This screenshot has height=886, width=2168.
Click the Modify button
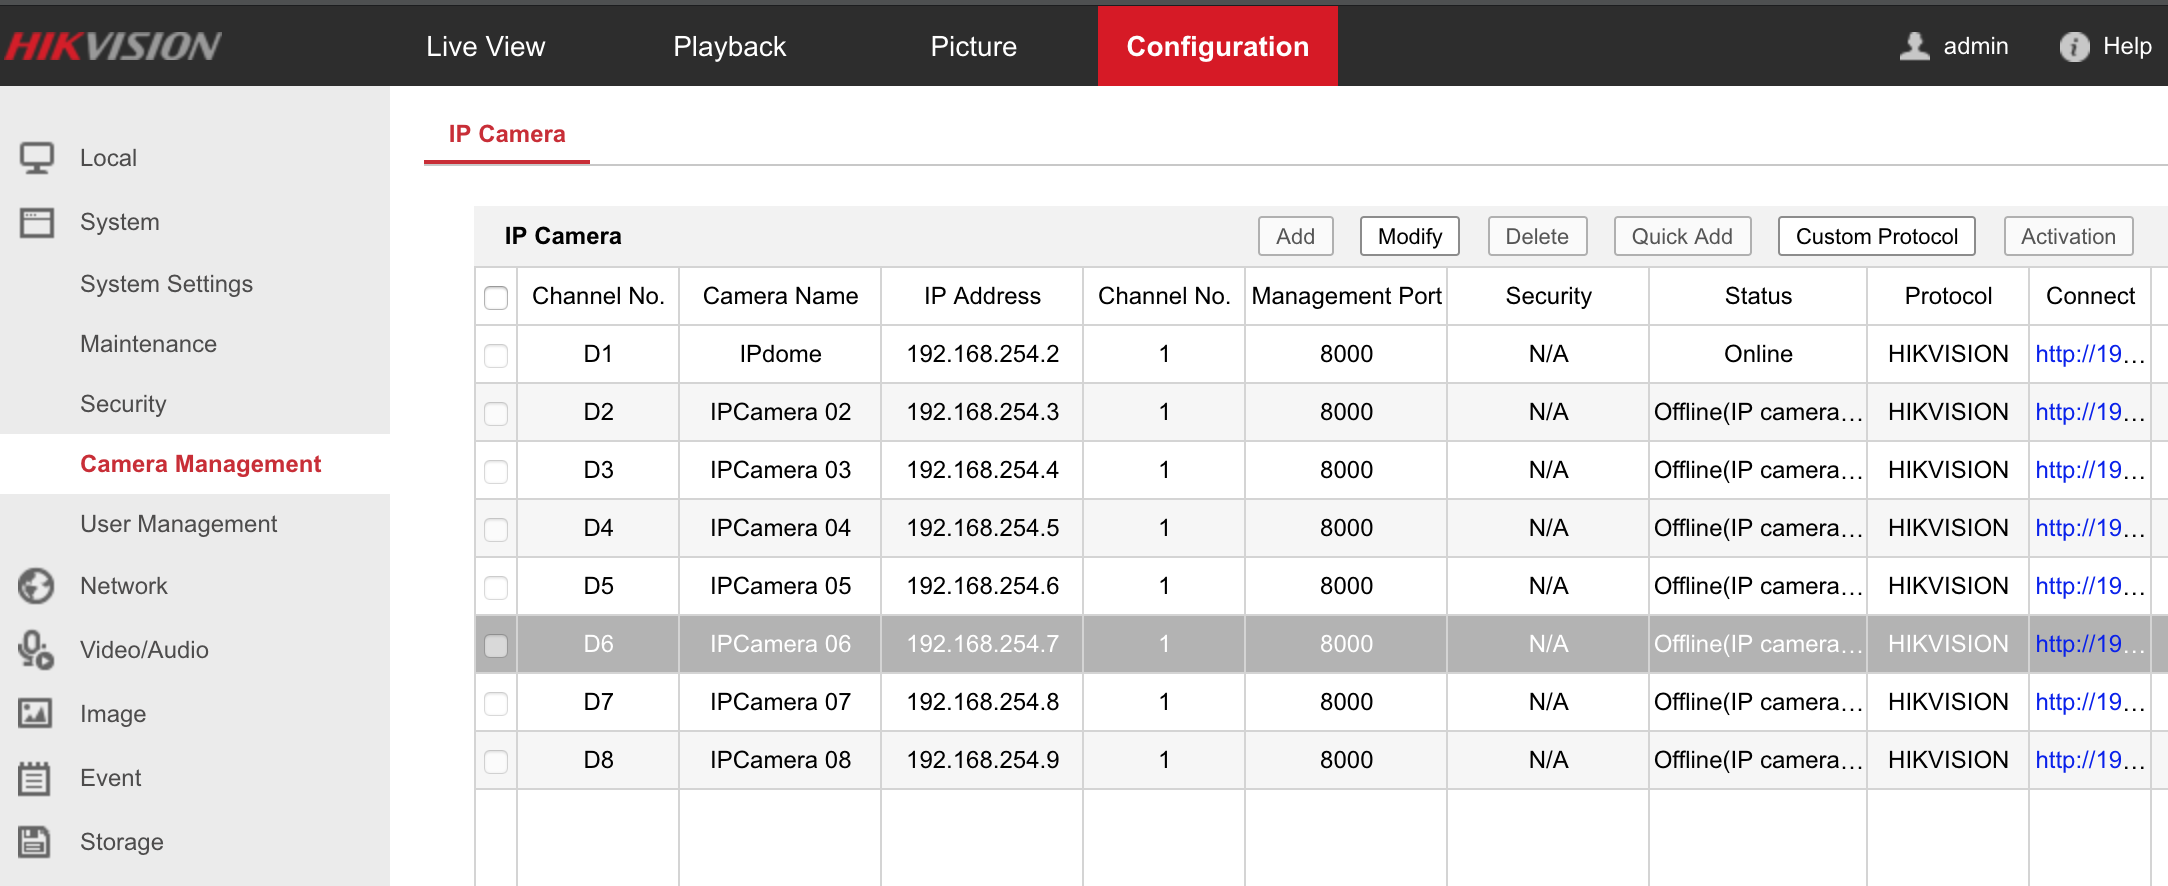click(1409, 236)
